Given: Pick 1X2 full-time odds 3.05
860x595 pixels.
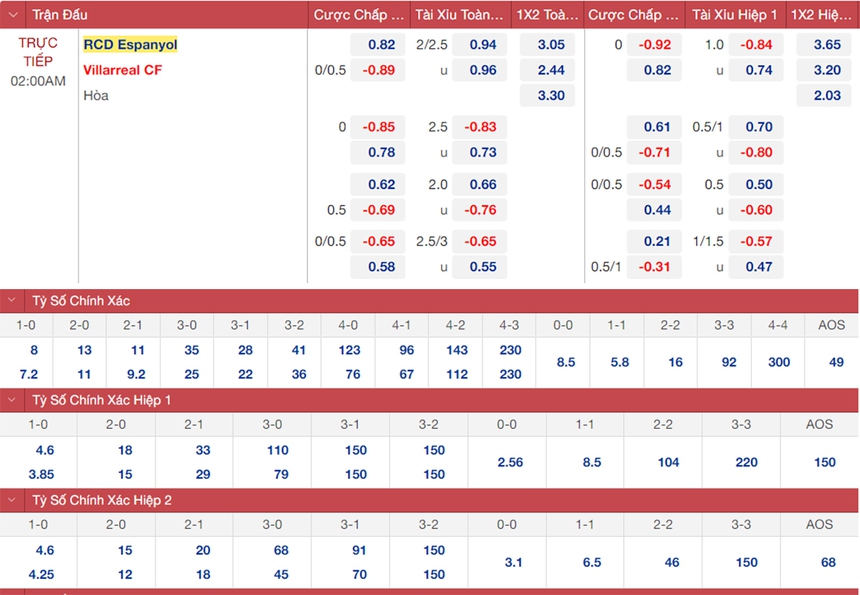Looking at the screenshot, I should [550, 45].
